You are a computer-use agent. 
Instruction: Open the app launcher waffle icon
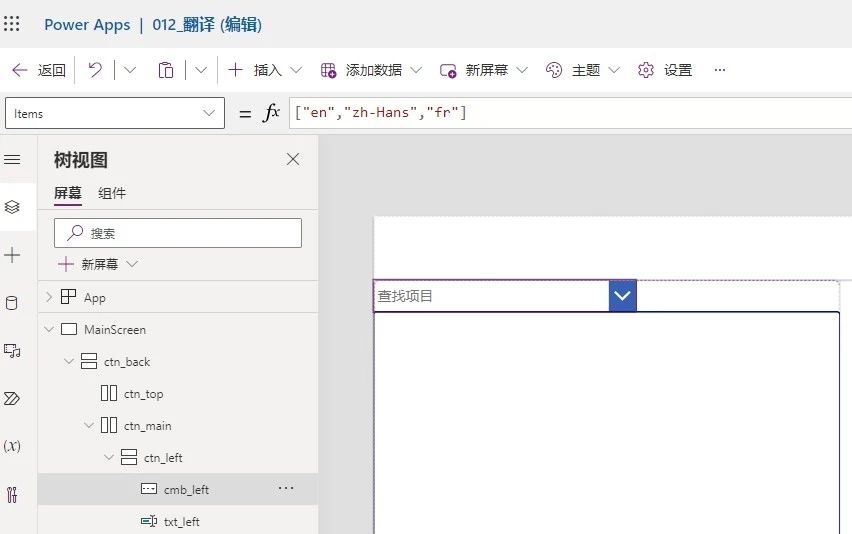(12, 24)
